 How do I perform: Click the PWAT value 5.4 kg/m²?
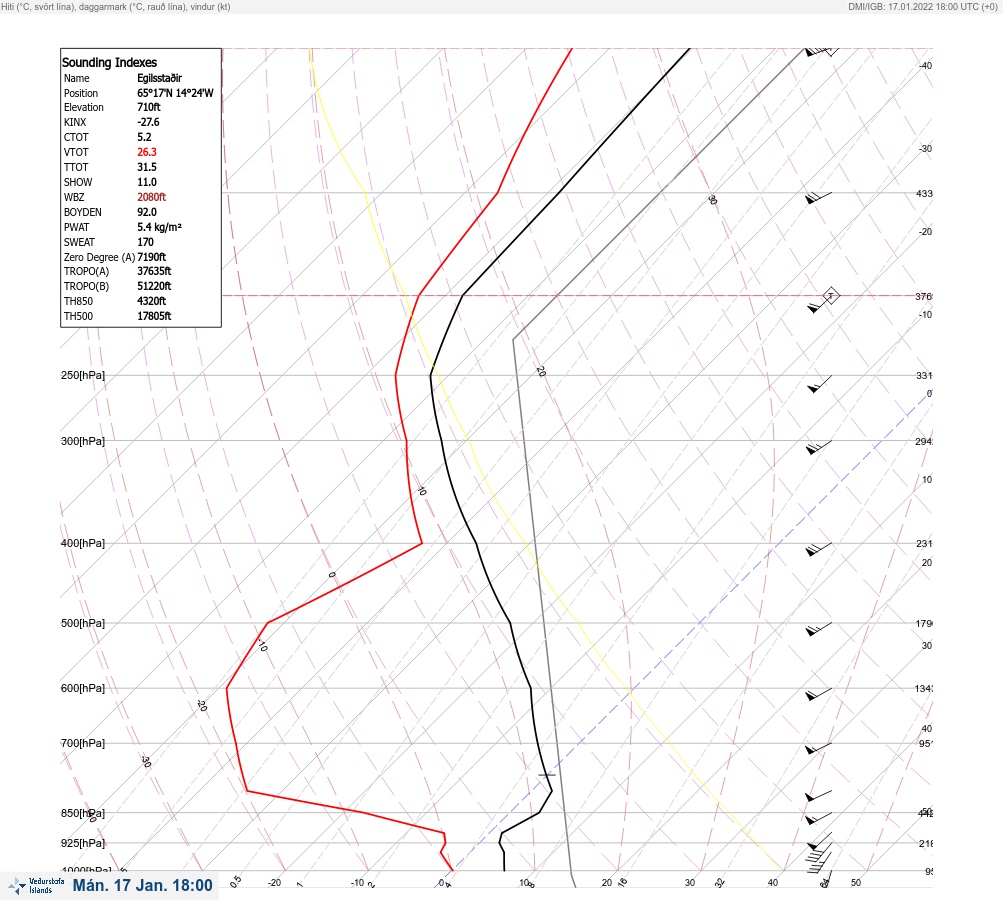pos(159,227)
